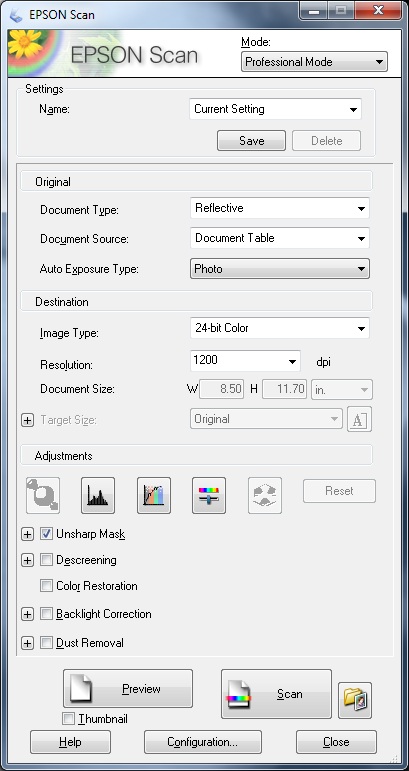This screenshot has width=409, height=771.
Task: Click the Document Size width field
Action: pyautogui.click(x=222, y=389)
